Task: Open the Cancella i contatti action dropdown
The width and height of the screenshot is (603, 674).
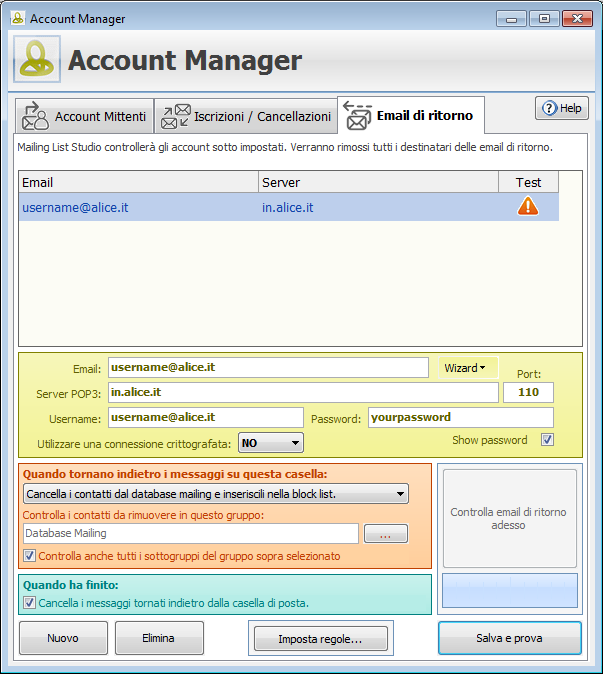Action: (x=215, y=493)
